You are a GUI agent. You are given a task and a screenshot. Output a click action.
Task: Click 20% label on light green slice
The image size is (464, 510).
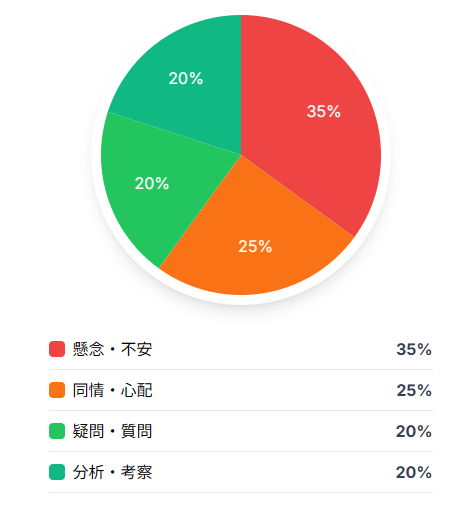coord(152,184)
